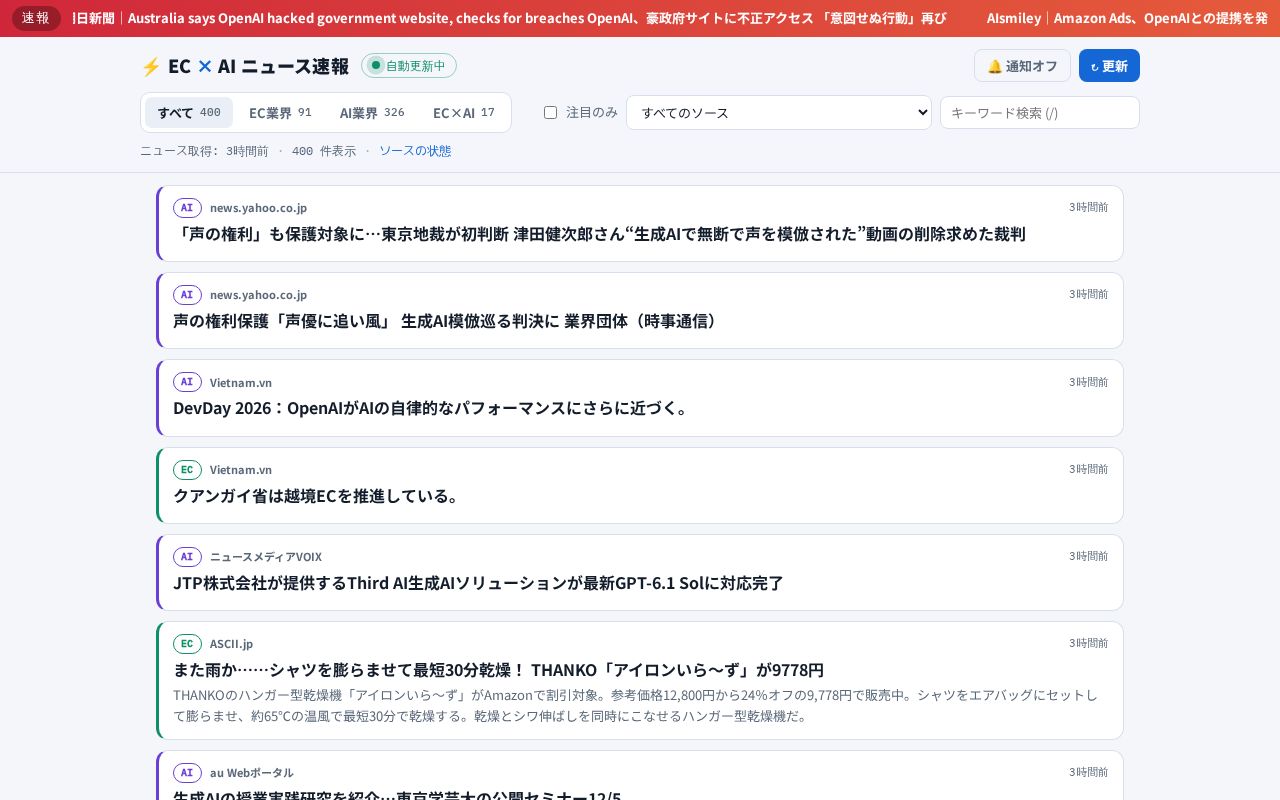The width and height of the screenshot is (1280, 800).
Task: Click ニュースメディアVOIX source label
Action: click(266, 556)
